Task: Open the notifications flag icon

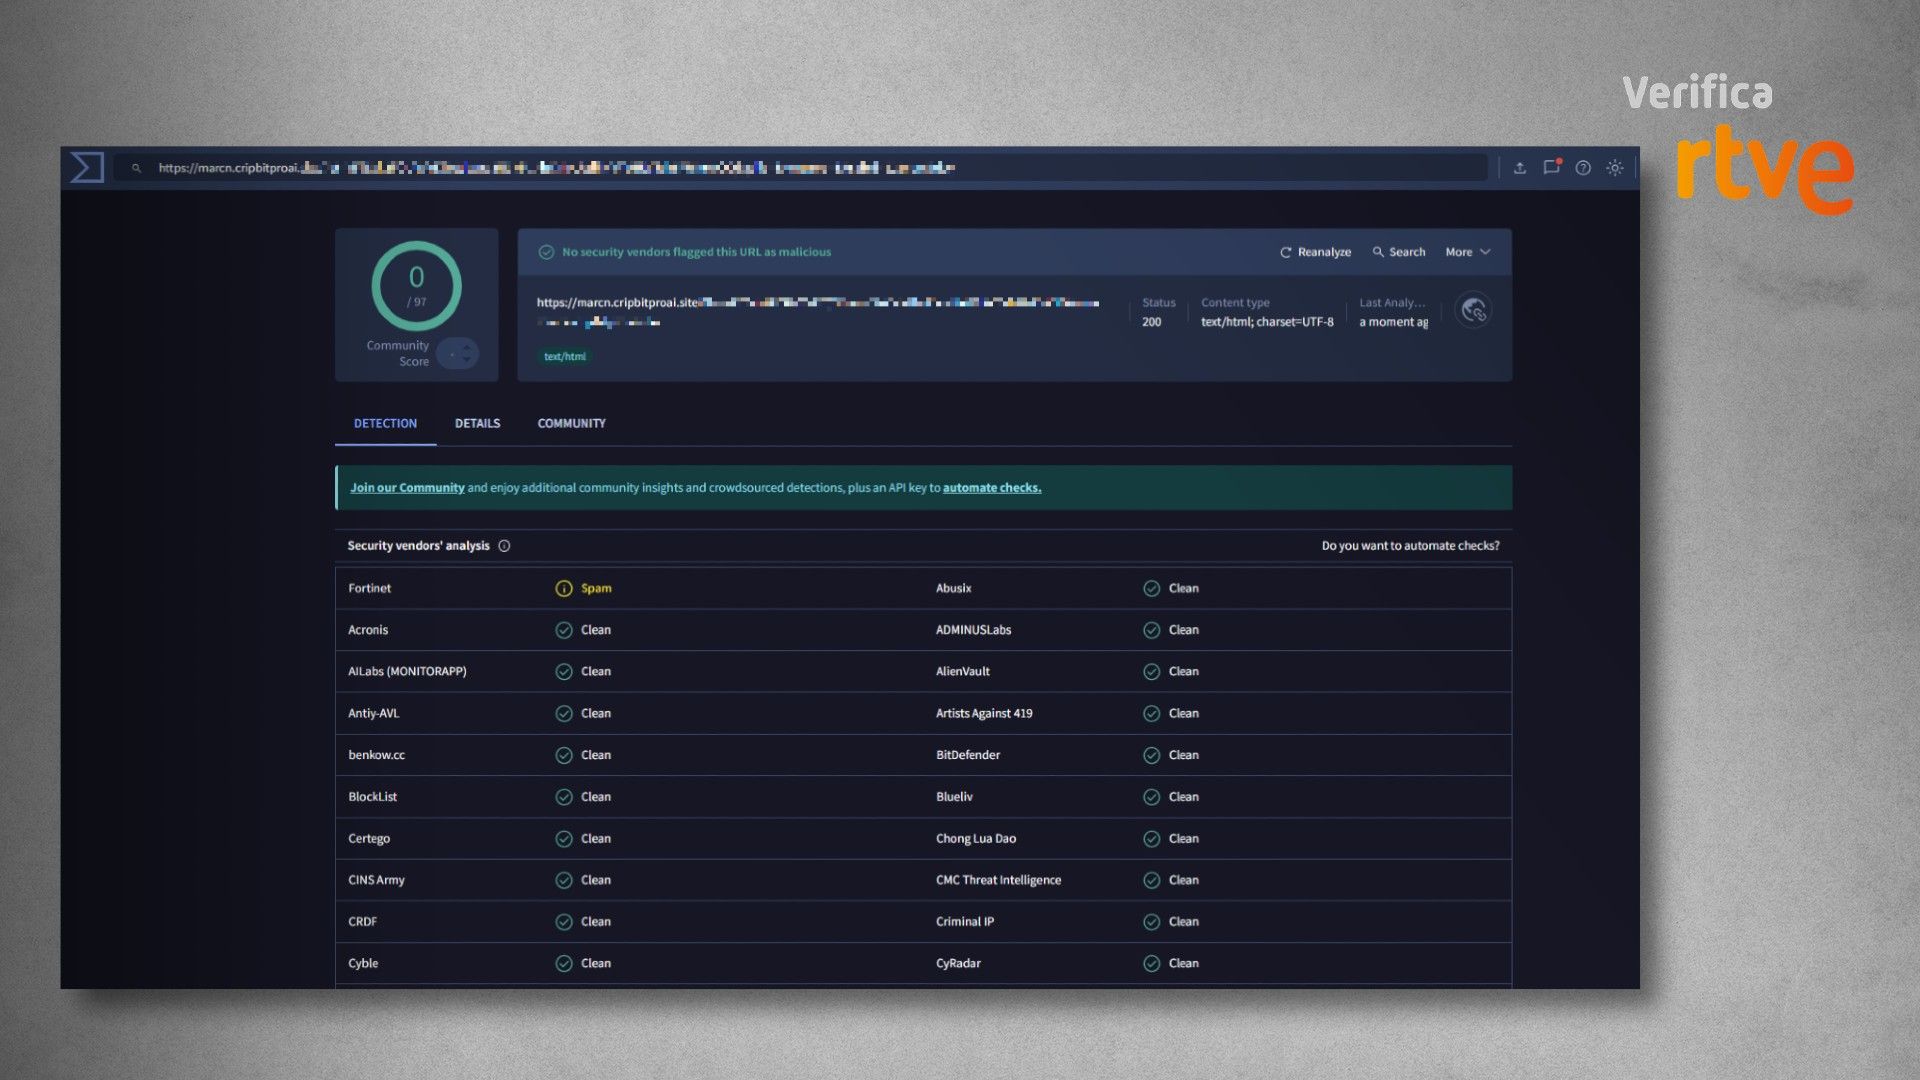Action: (x=1551, y=168)
